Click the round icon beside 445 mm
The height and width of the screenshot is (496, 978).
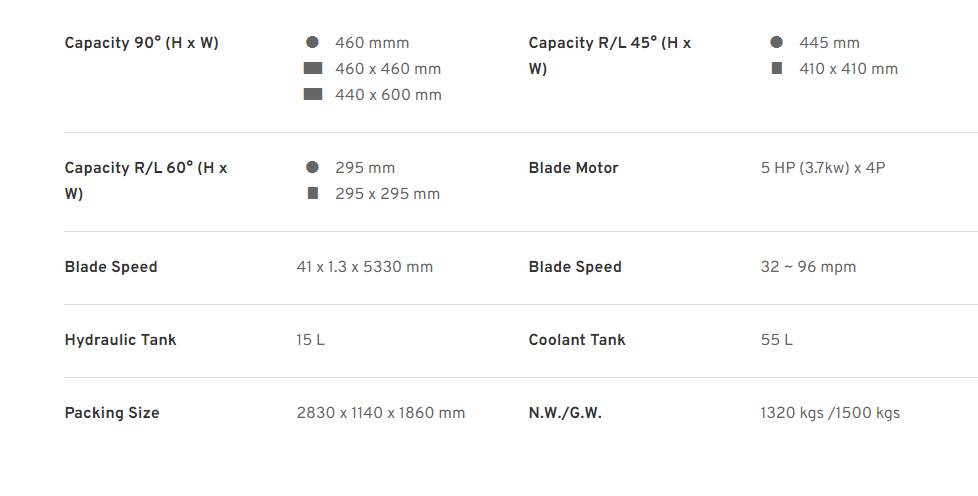777,42
